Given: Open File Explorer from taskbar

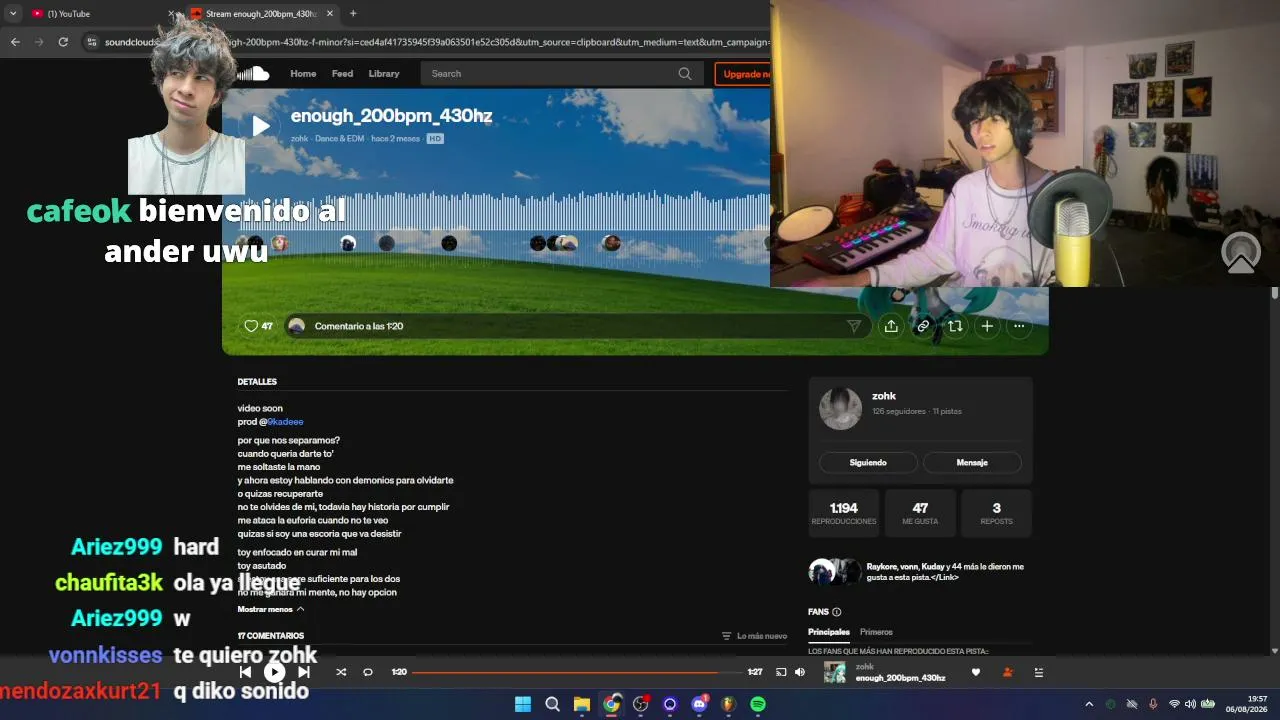Looking at the screenshot, I should click(x=581, y=704).
